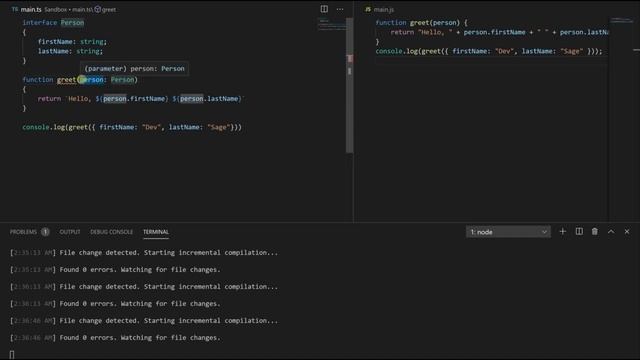Viewport: 640px width, 360px height.
Task: Click the greet symbol icon in breadcrumb
Action: pyautogui.click(x=98, y=9)
